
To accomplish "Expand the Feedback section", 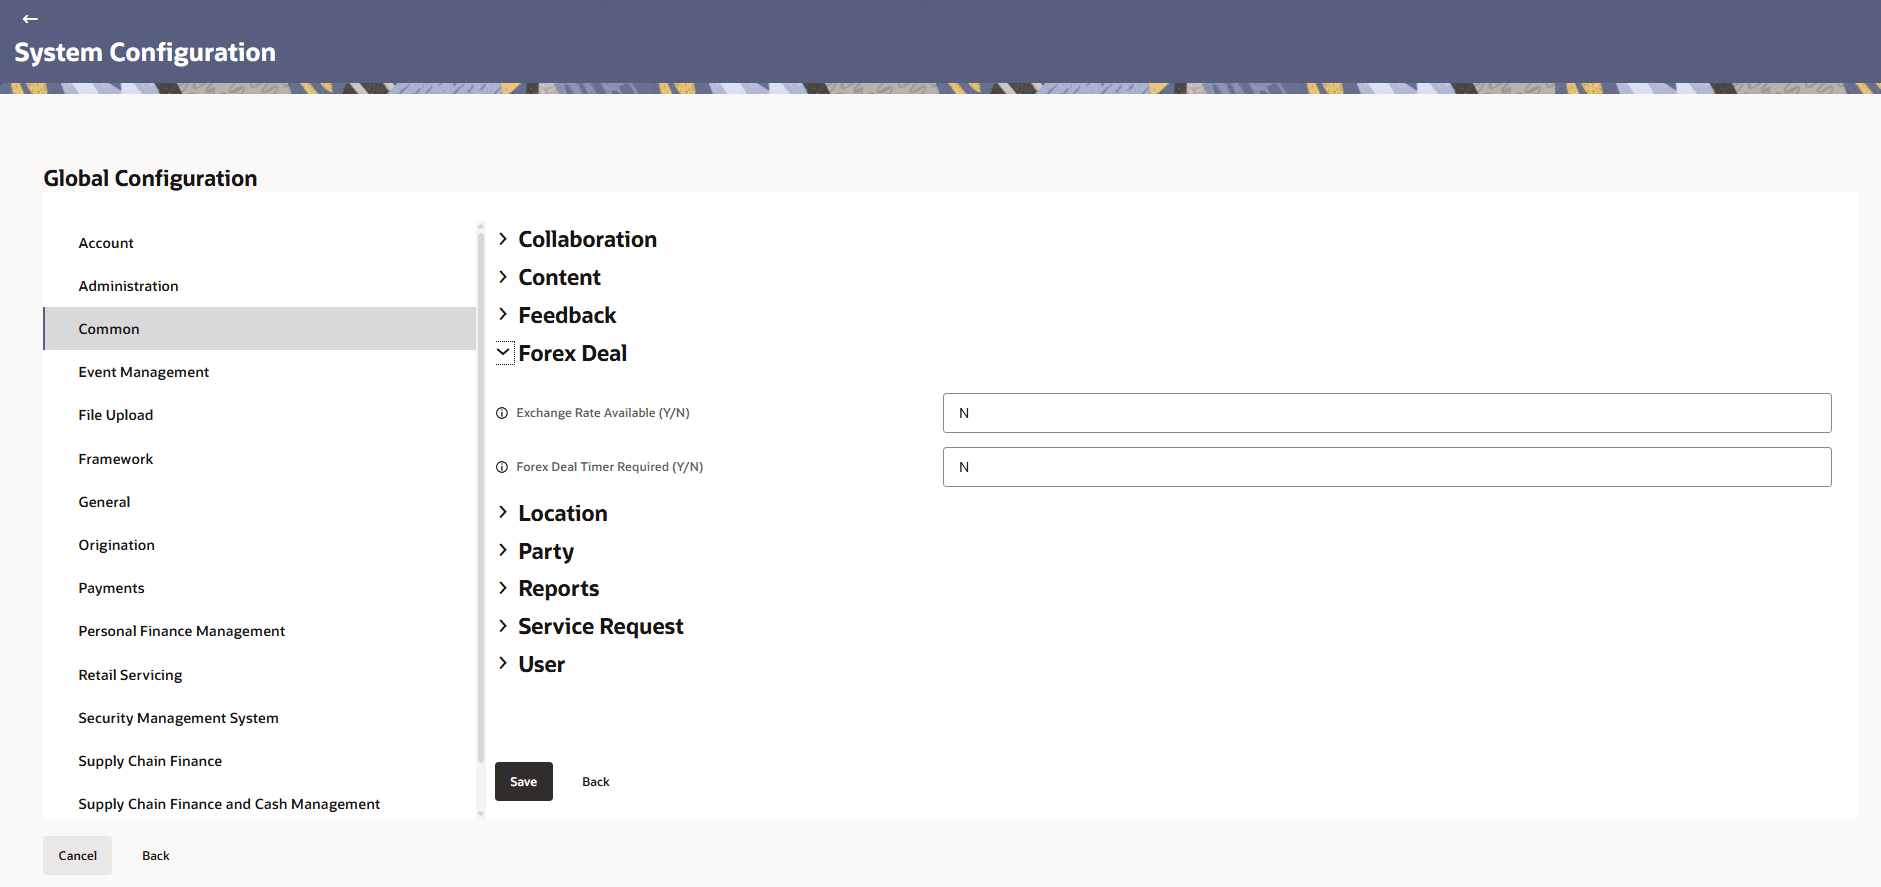I will point(504,315).
